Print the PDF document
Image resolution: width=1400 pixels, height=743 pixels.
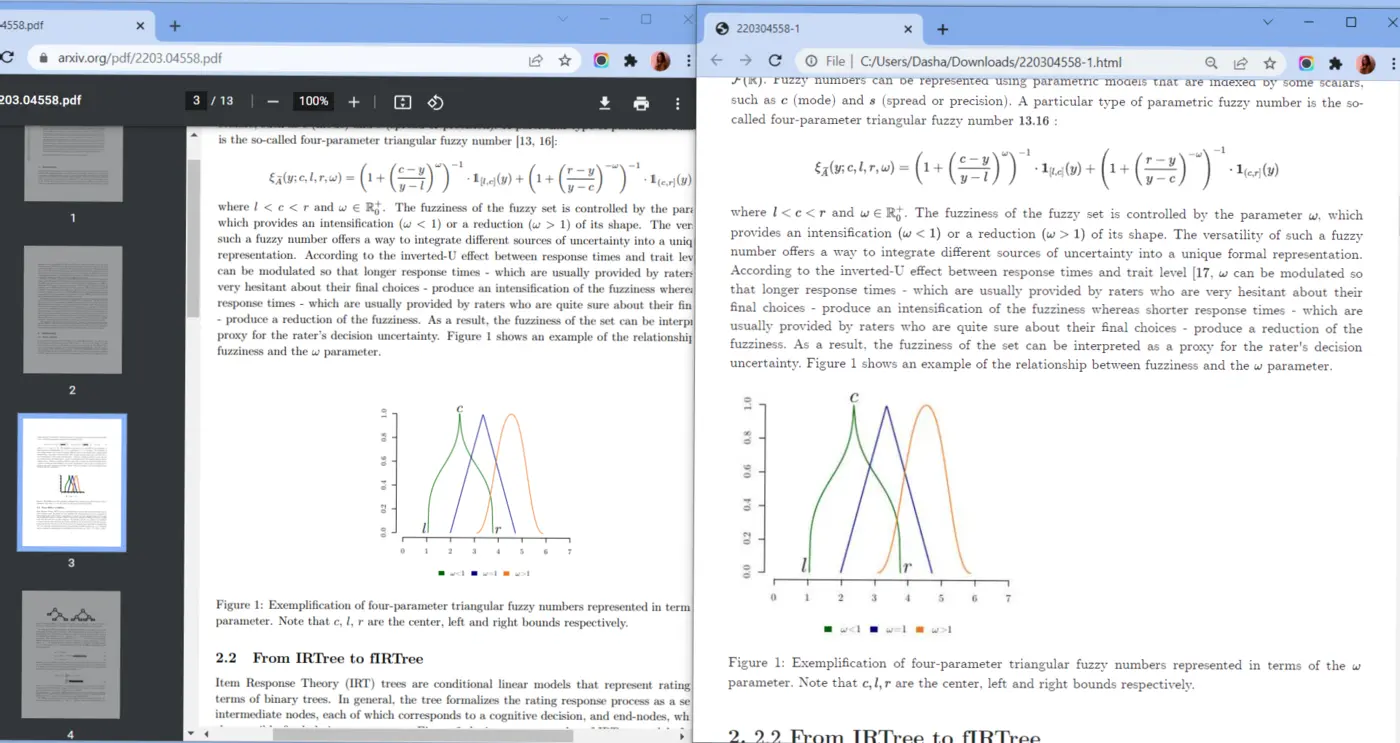click(641, 103)
